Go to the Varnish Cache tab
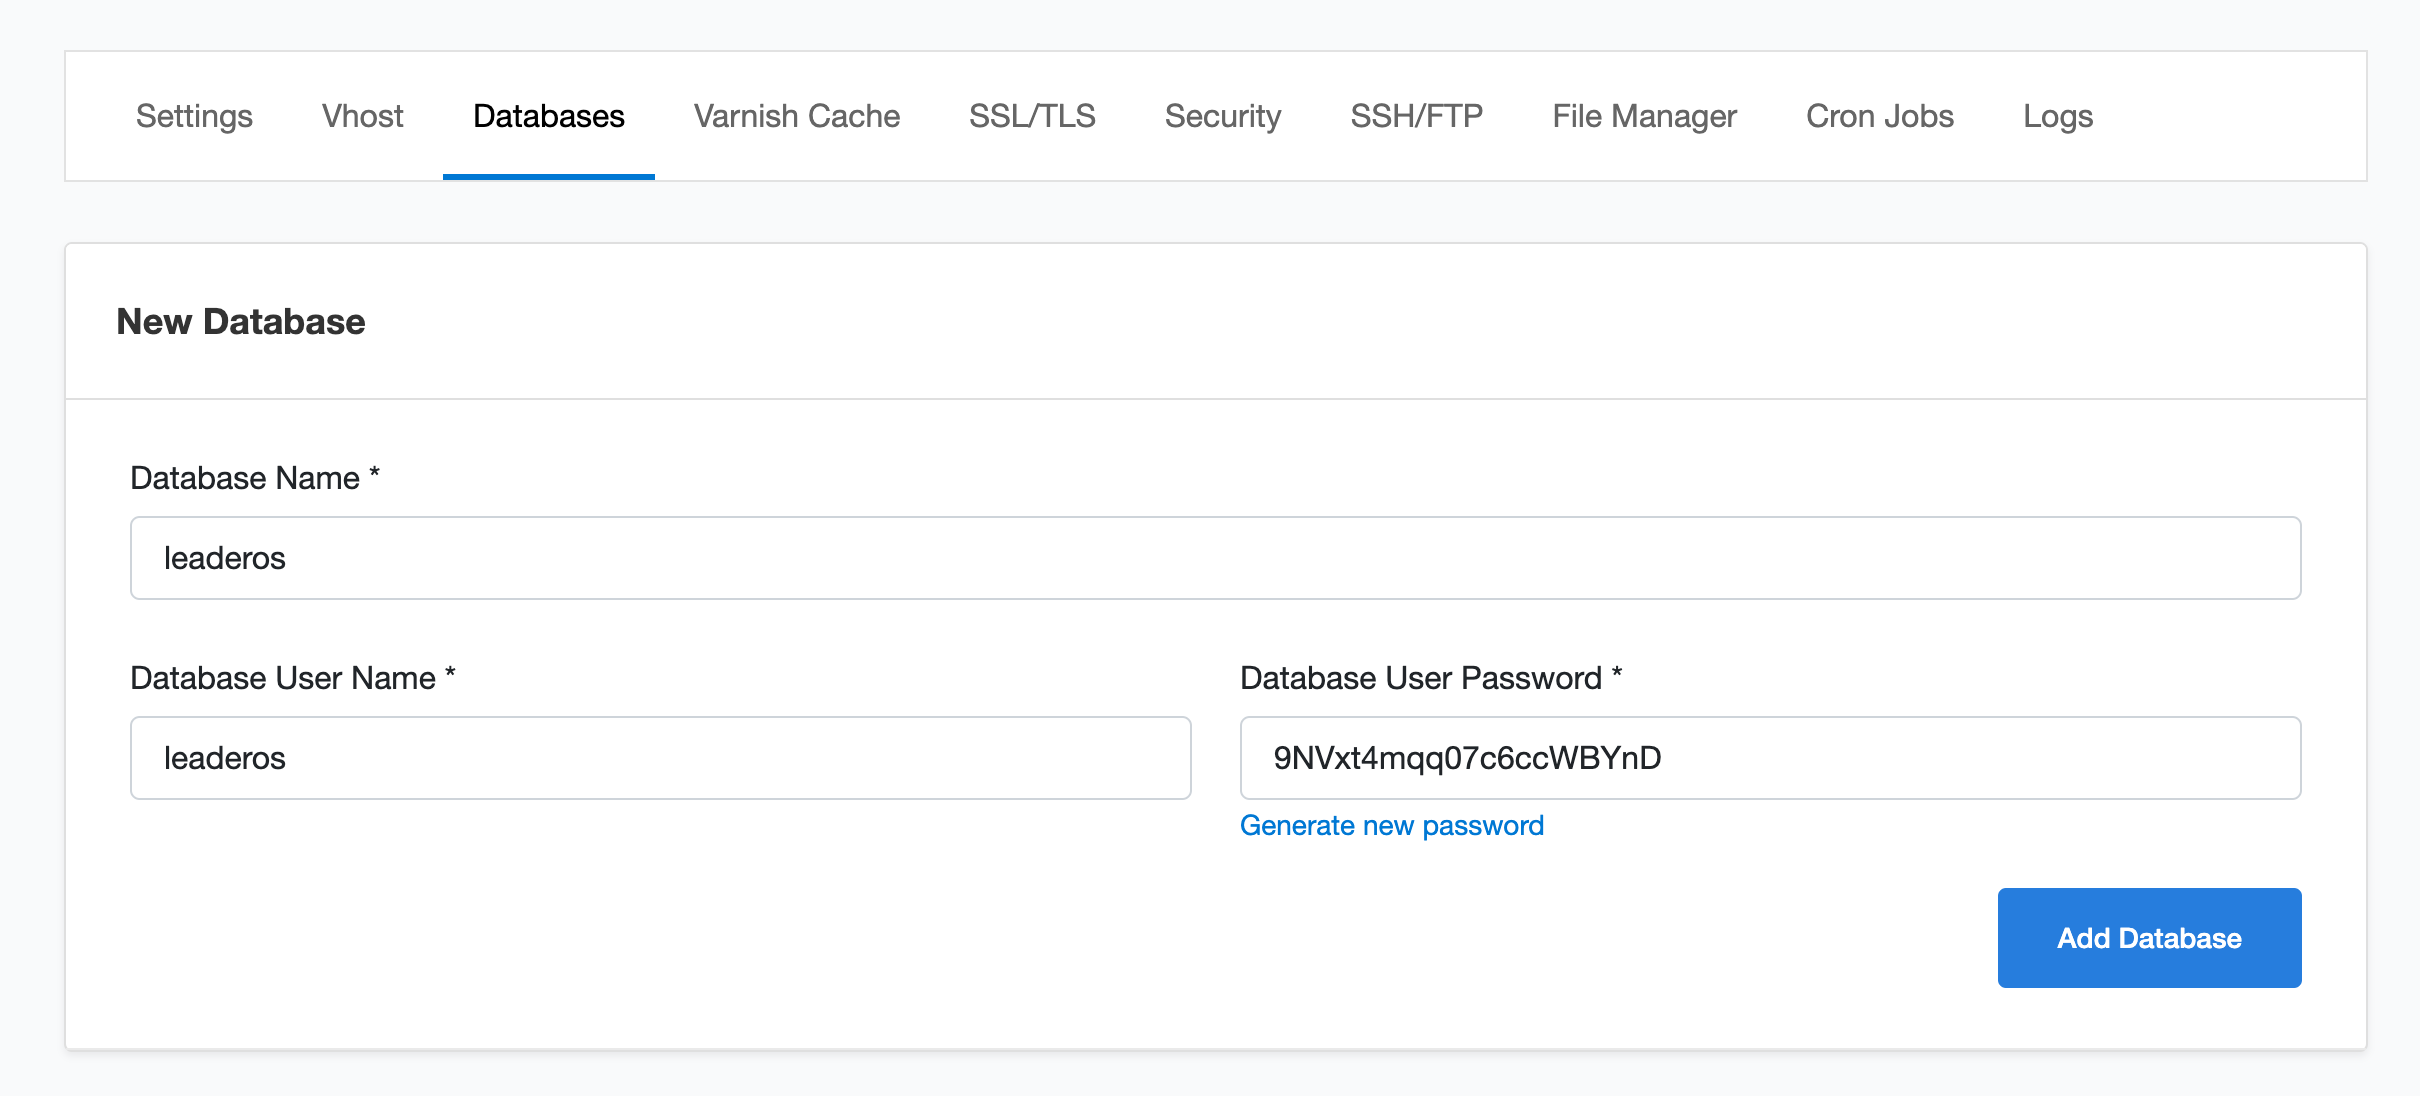 tap(796, 116)
